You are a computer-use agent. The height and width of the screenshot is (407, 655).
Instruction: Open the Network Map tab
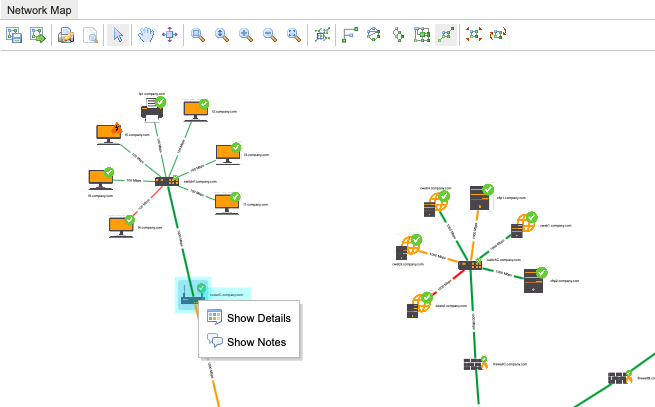tap(39, 10)
